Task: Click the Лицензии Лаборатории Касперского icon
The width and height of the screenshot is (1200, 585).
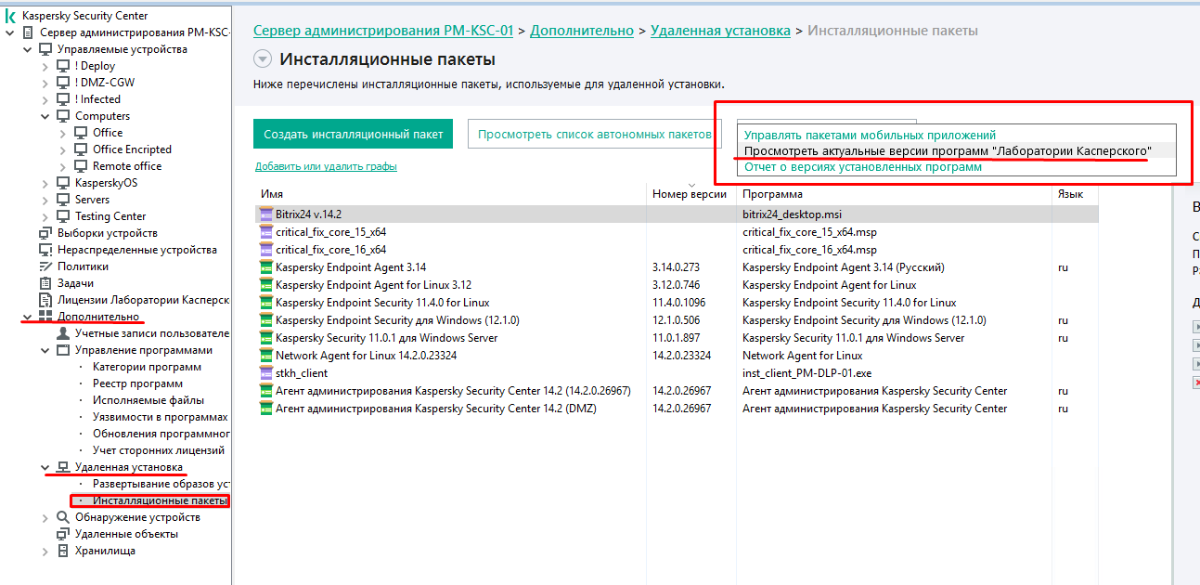Action: pyautogui.click(x=46, y=299)
